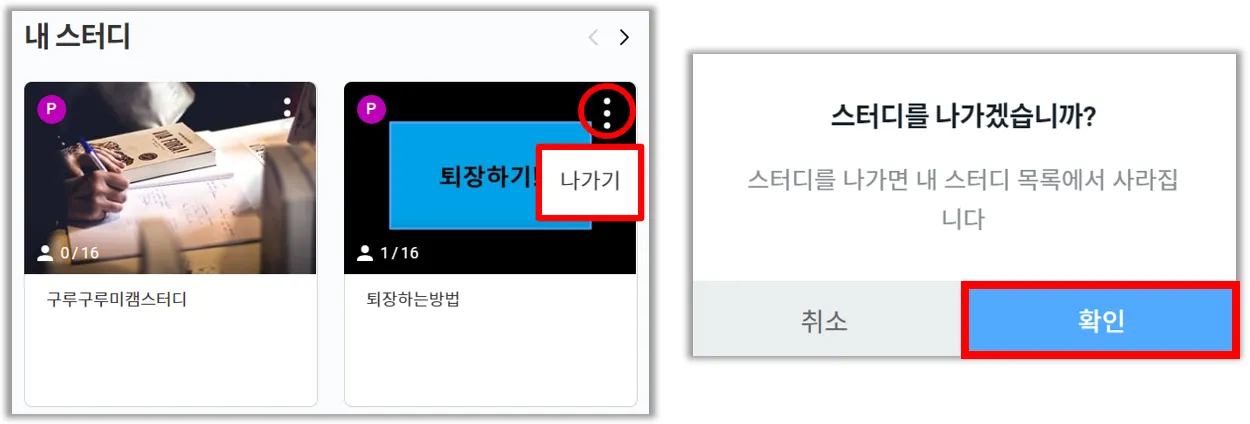Image resolution: width=1250 pixels, height=424 pixels.
Task: Click the 내 스터디 section heading
Action: tap(78, 37)
